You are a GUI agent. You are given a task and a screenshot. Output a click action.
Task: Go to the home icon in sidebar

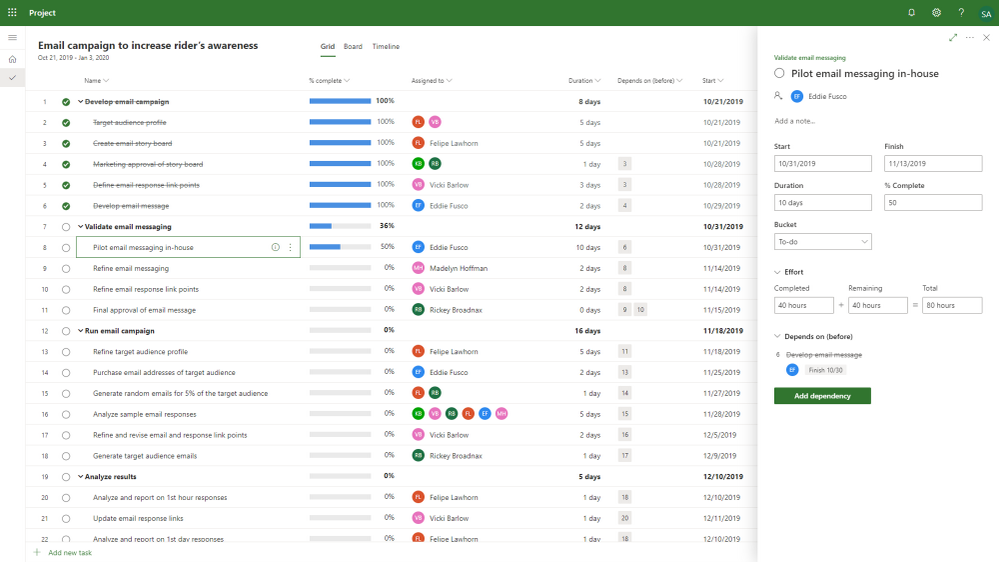point(12,59)
